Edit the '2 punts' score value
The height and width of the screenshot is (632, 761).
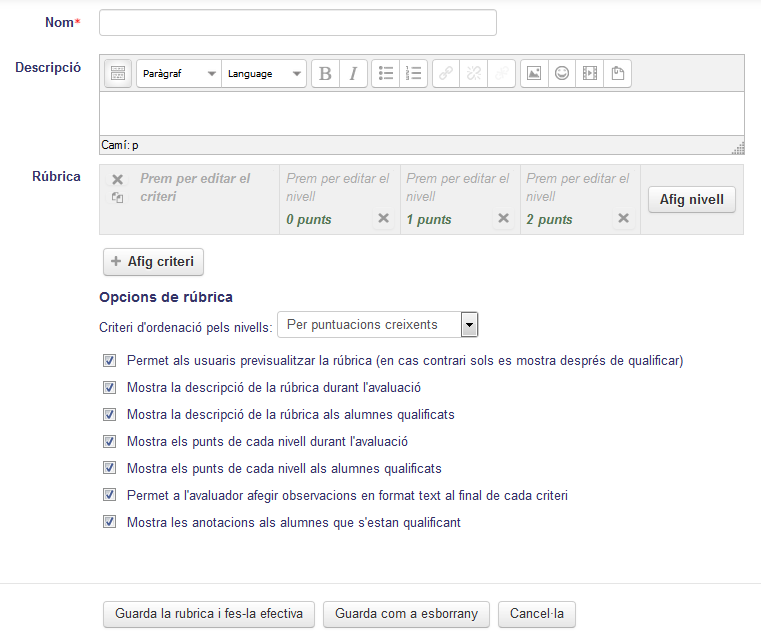click(x=549, y=219)
